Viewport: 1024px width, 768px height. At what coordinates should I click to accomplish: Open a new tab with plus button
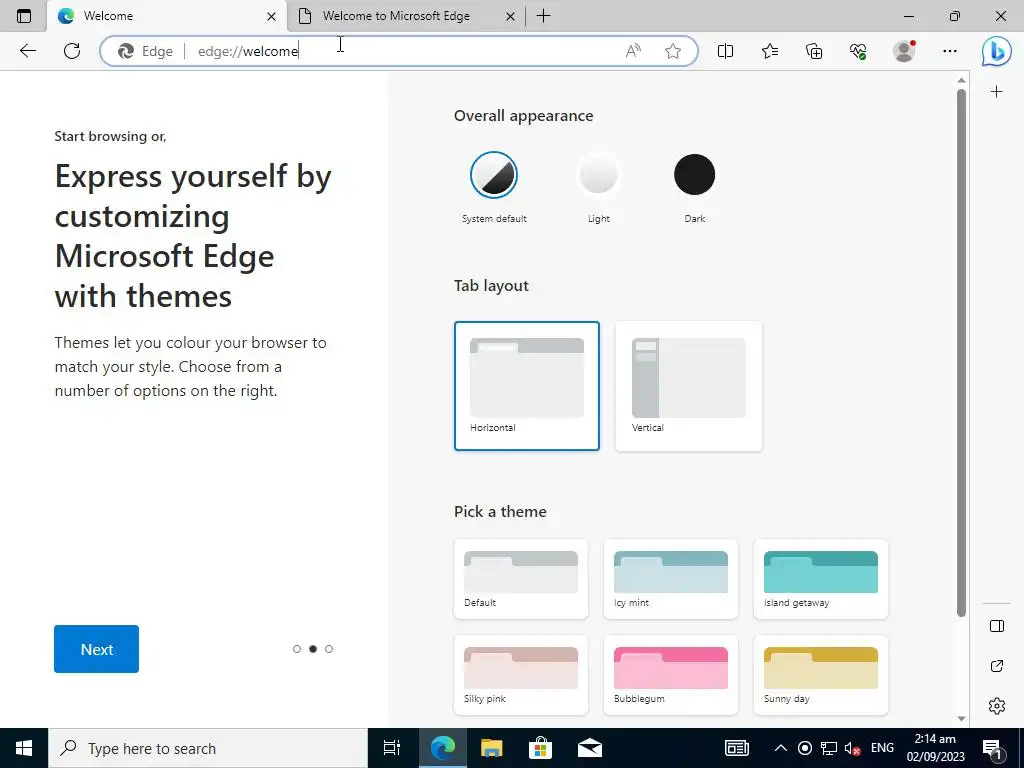pyautogui.click(x=543, y=16)
